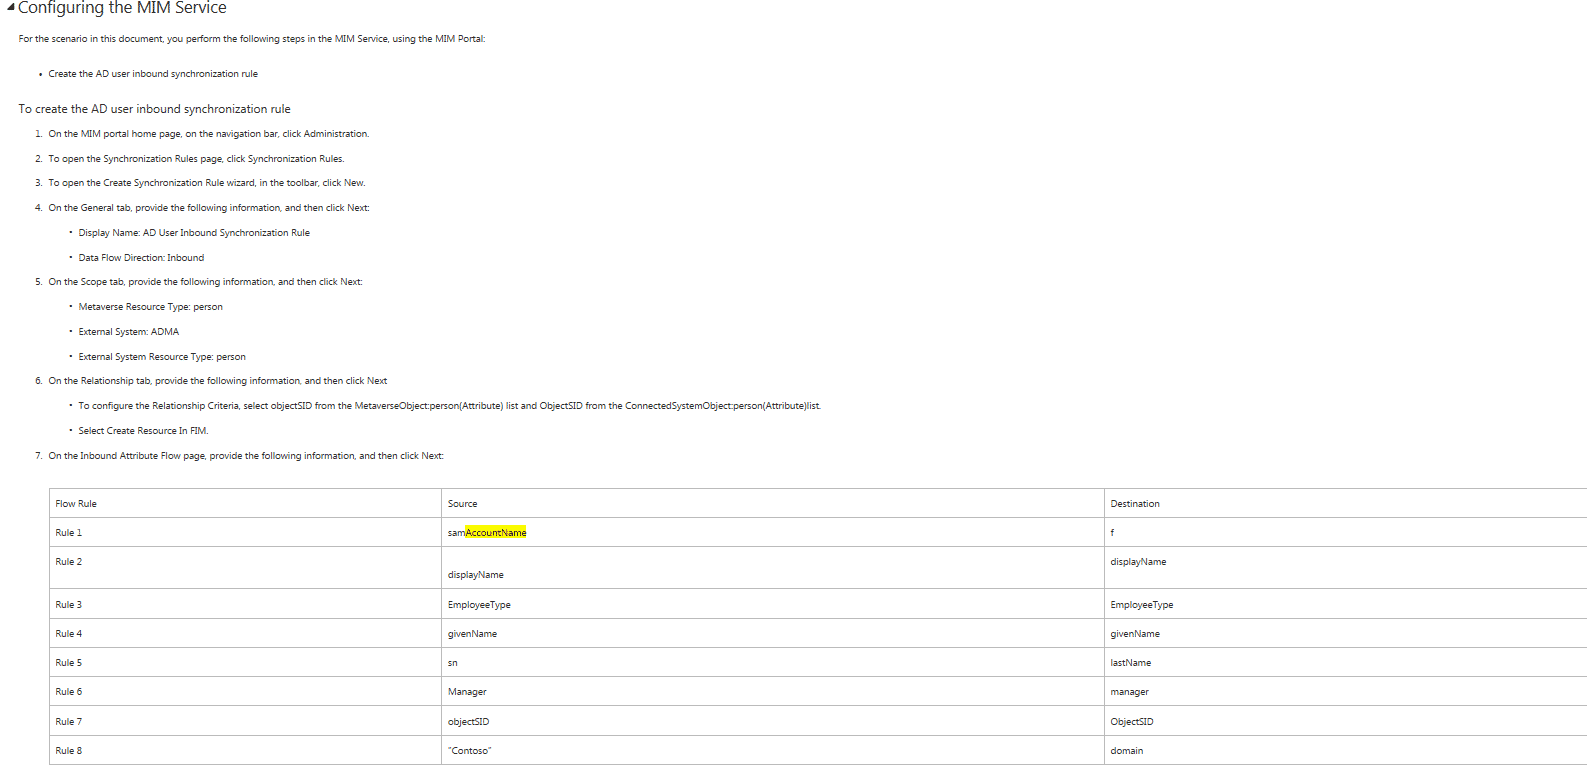Select the Manager source cell in Rule 6
1587x775 pixels.
pos(467,692)
